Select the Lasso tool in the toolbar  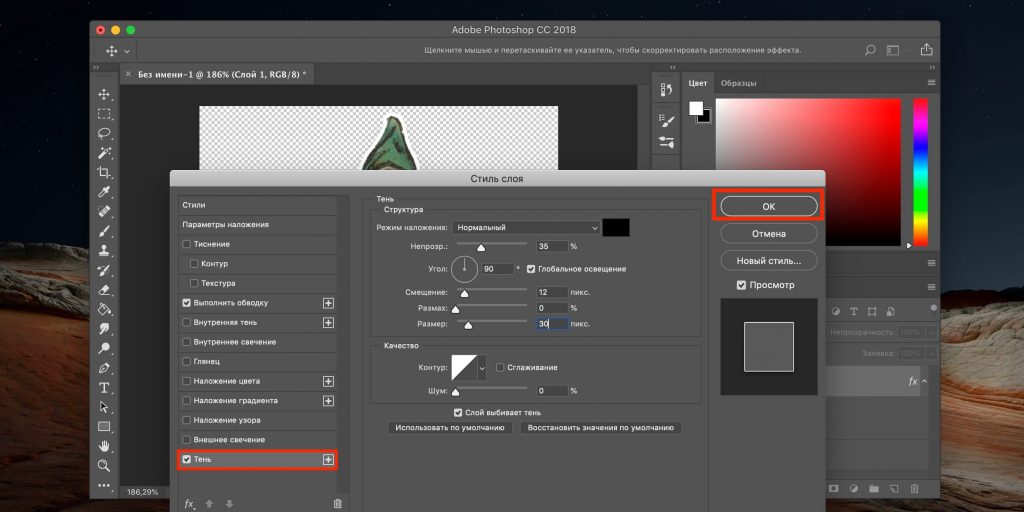pos(104,133)
